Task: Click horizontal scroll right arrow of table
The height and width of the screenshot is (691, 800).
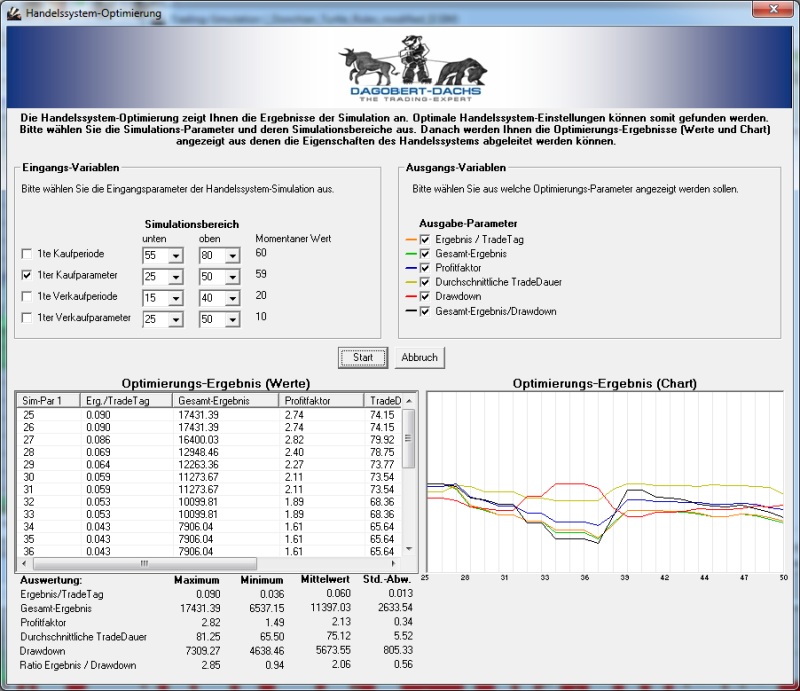Action: click(x=393, y=563)
